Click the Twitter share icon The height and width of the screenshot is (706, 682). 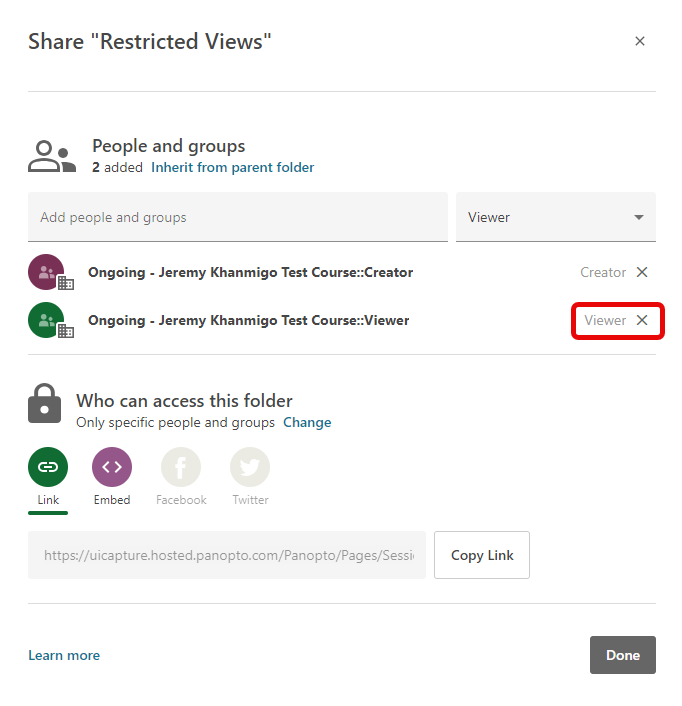(x=250, y=467)
